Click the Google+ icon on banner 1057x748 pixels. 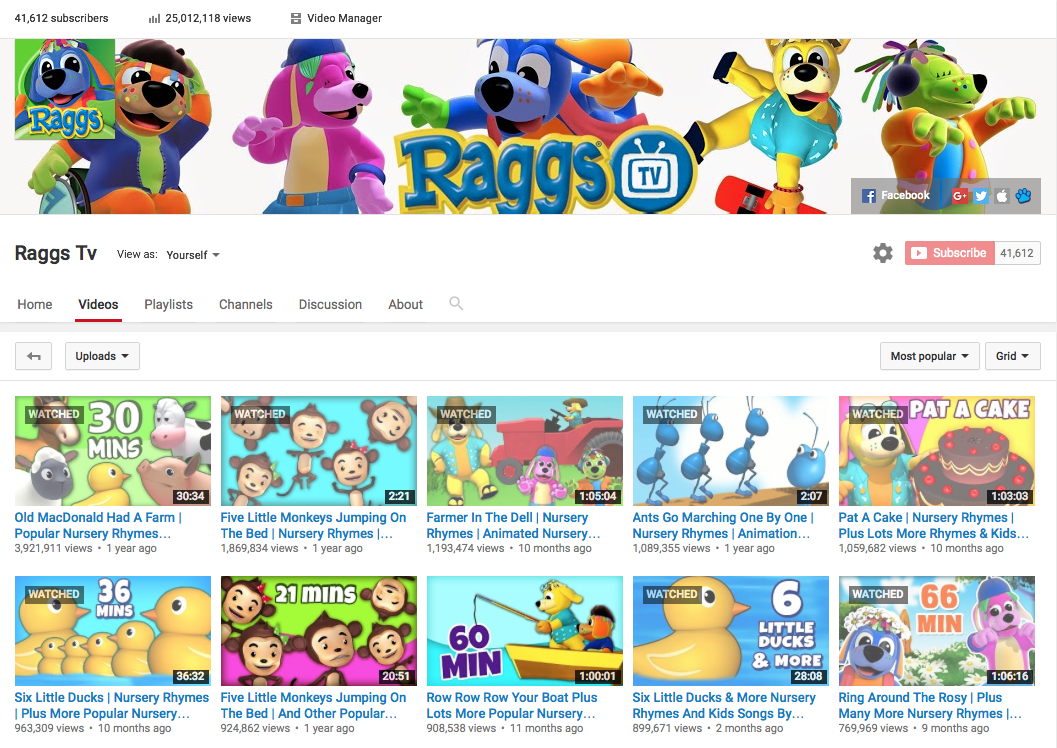[x=960, y=196]
